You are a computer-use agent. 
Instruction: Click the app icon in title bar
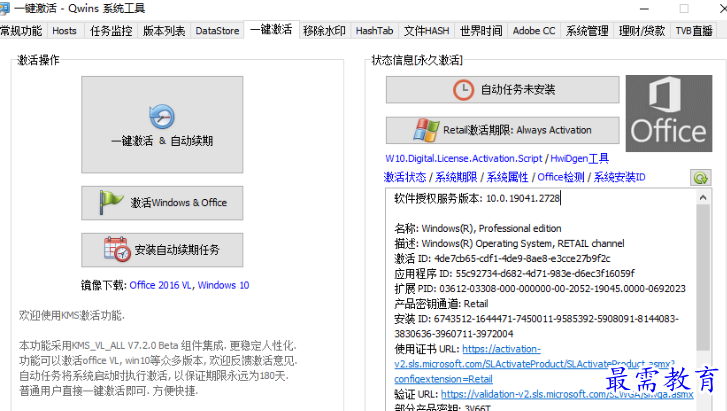tap(4, 8)
